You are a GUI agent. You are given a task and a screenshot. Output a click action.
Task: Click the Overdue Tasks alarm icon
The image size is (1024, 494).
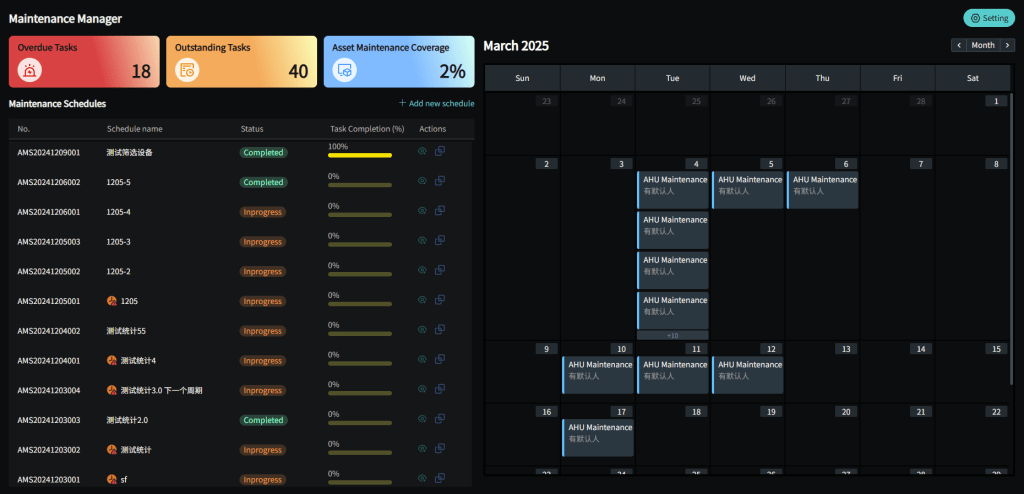point(30,70)
